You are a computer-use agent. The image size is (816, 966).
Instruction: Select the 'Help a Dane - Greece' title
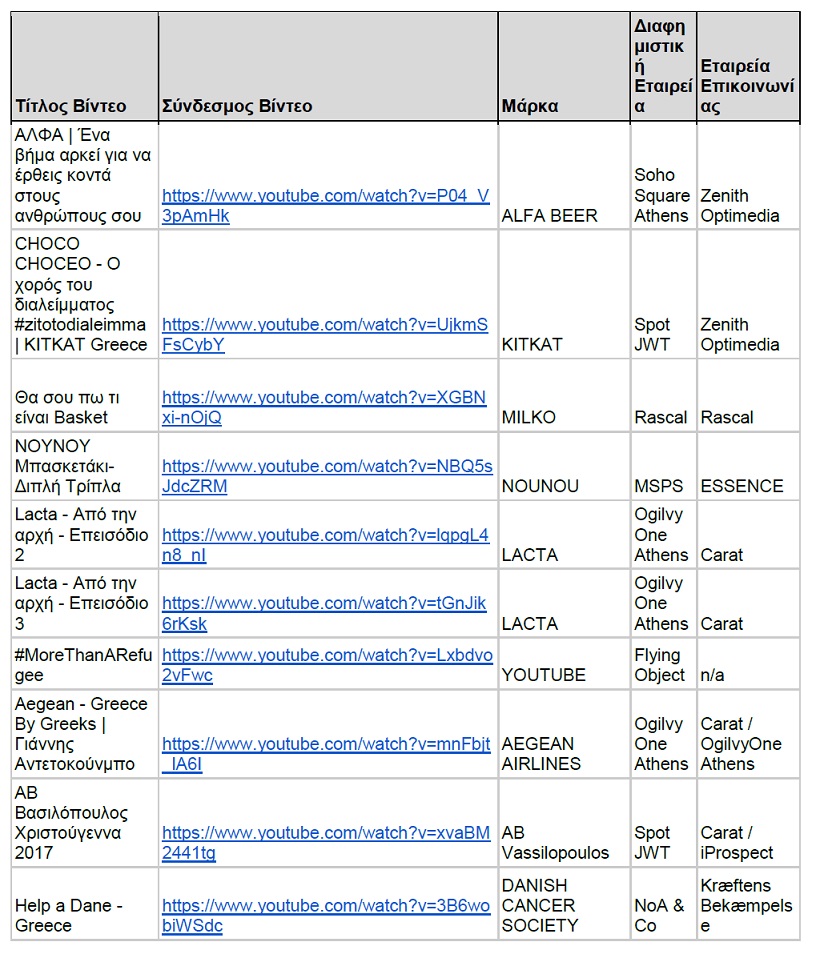coord(69,915)
